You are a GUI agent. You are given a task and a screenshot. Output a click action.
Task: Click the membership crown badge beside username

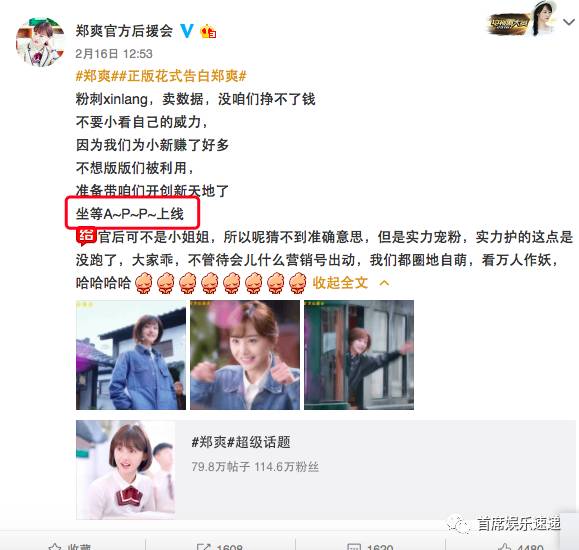(x=208, y=31)
